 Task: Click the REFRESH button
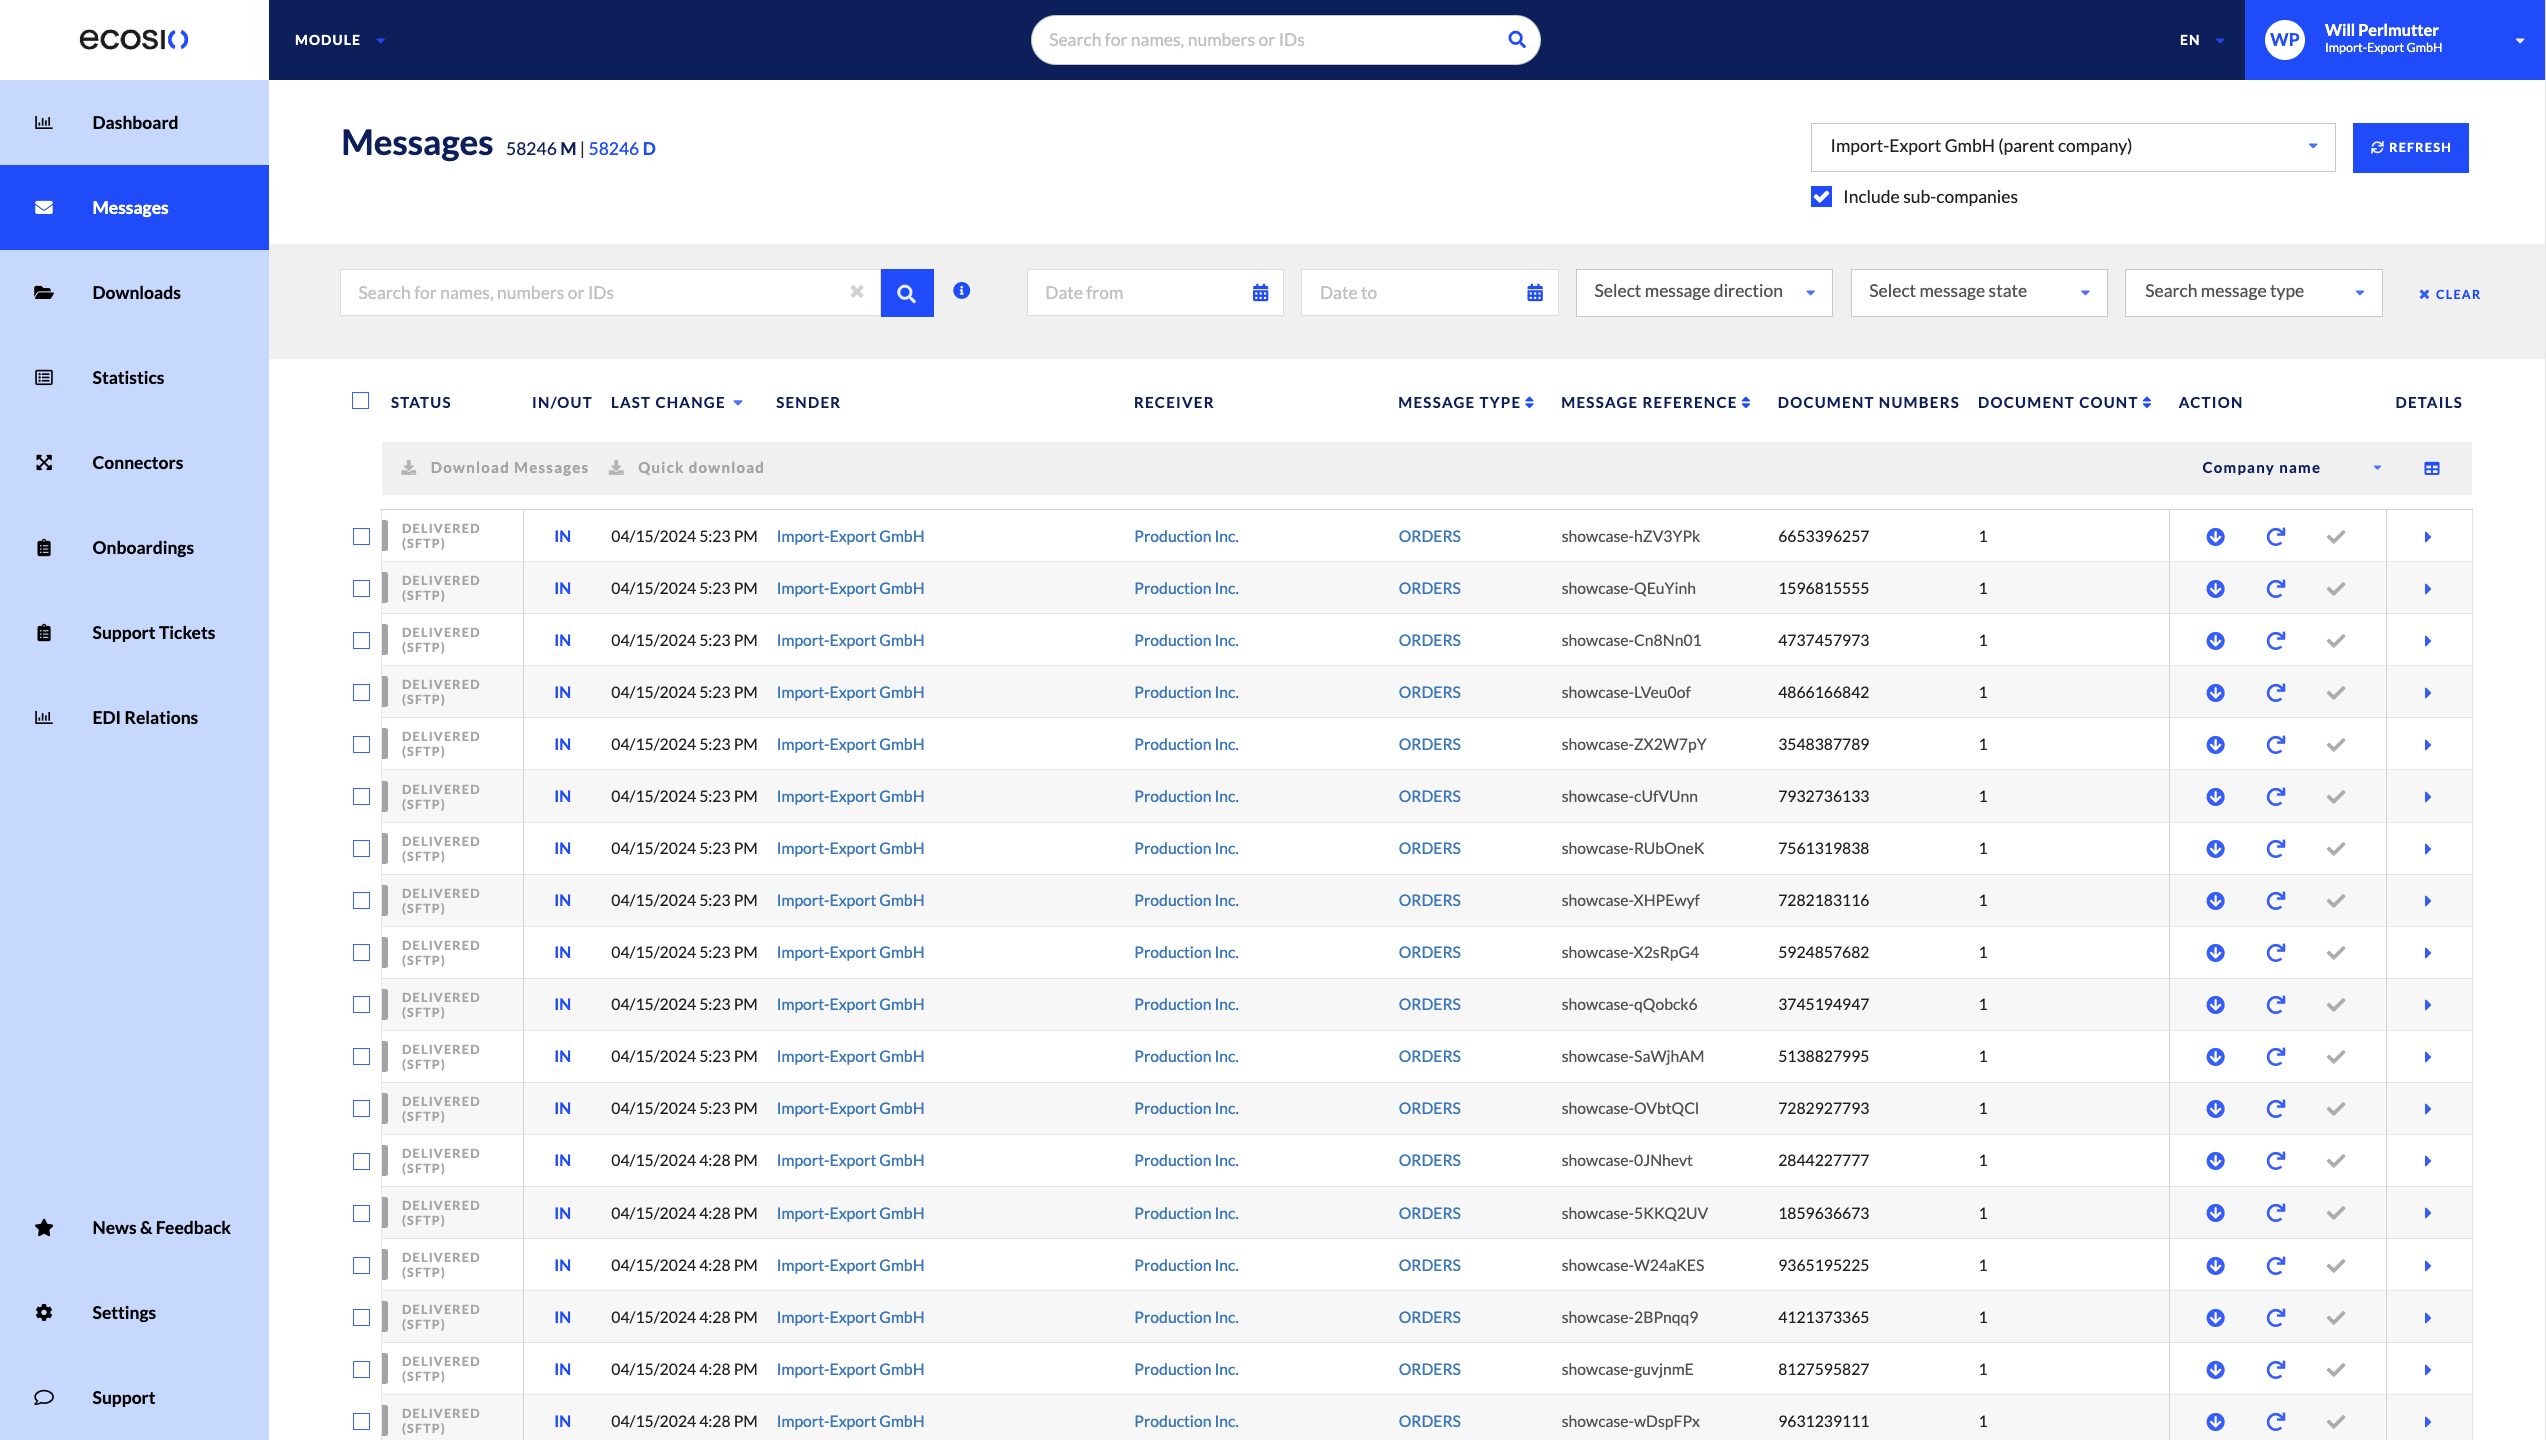[x=2410, y=147]
